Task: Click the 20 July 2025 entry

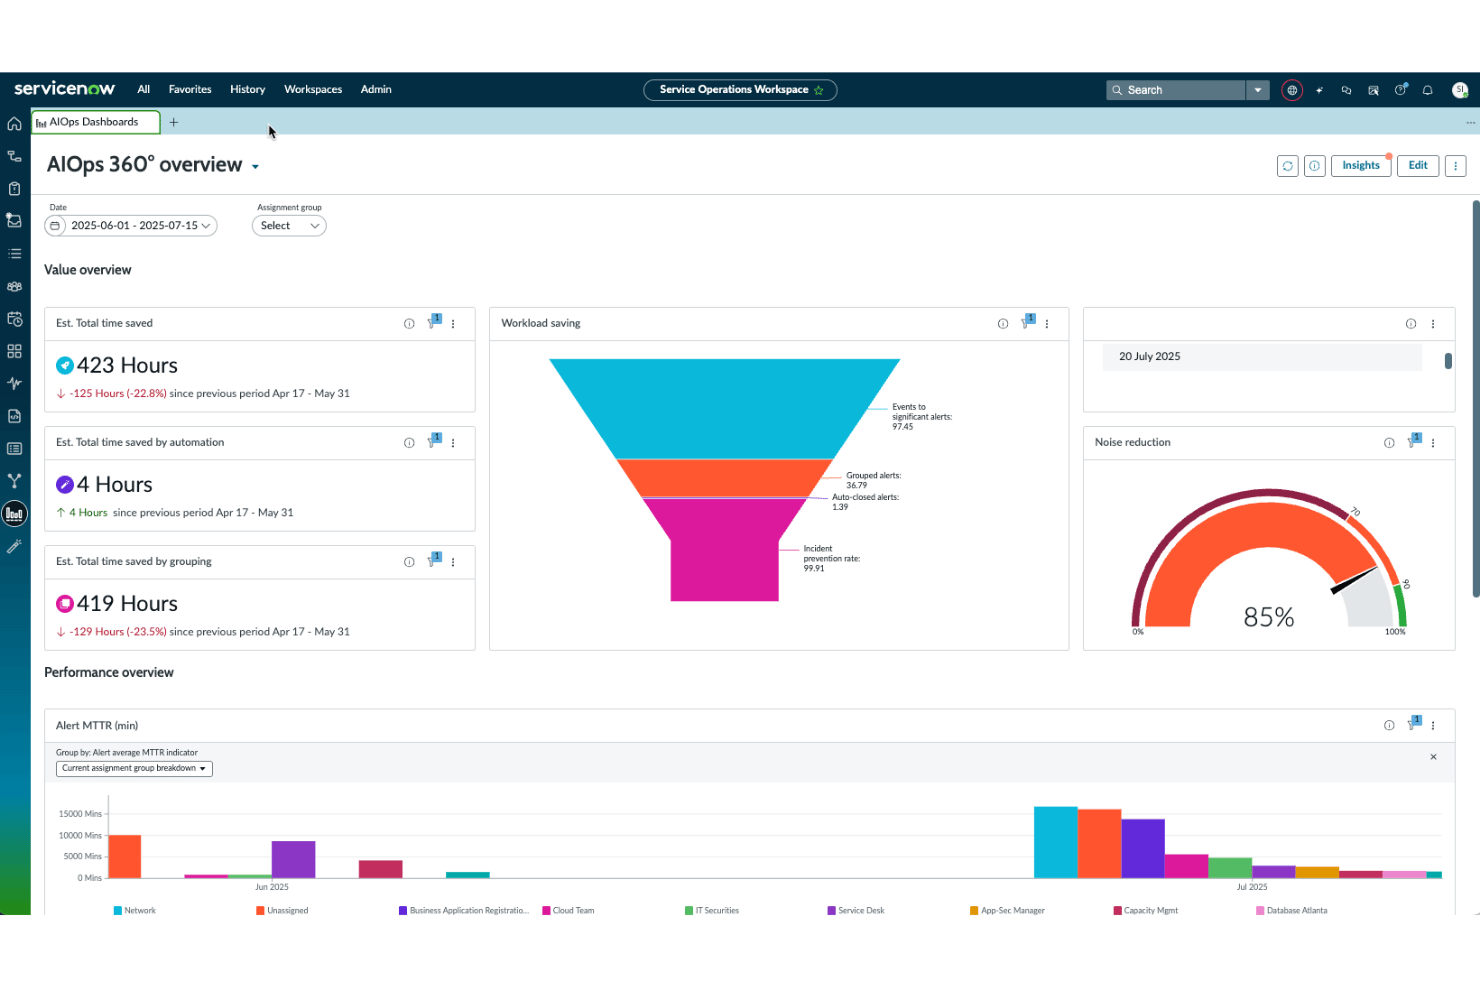Action: pyautogui.click(x=1262, y=357)
